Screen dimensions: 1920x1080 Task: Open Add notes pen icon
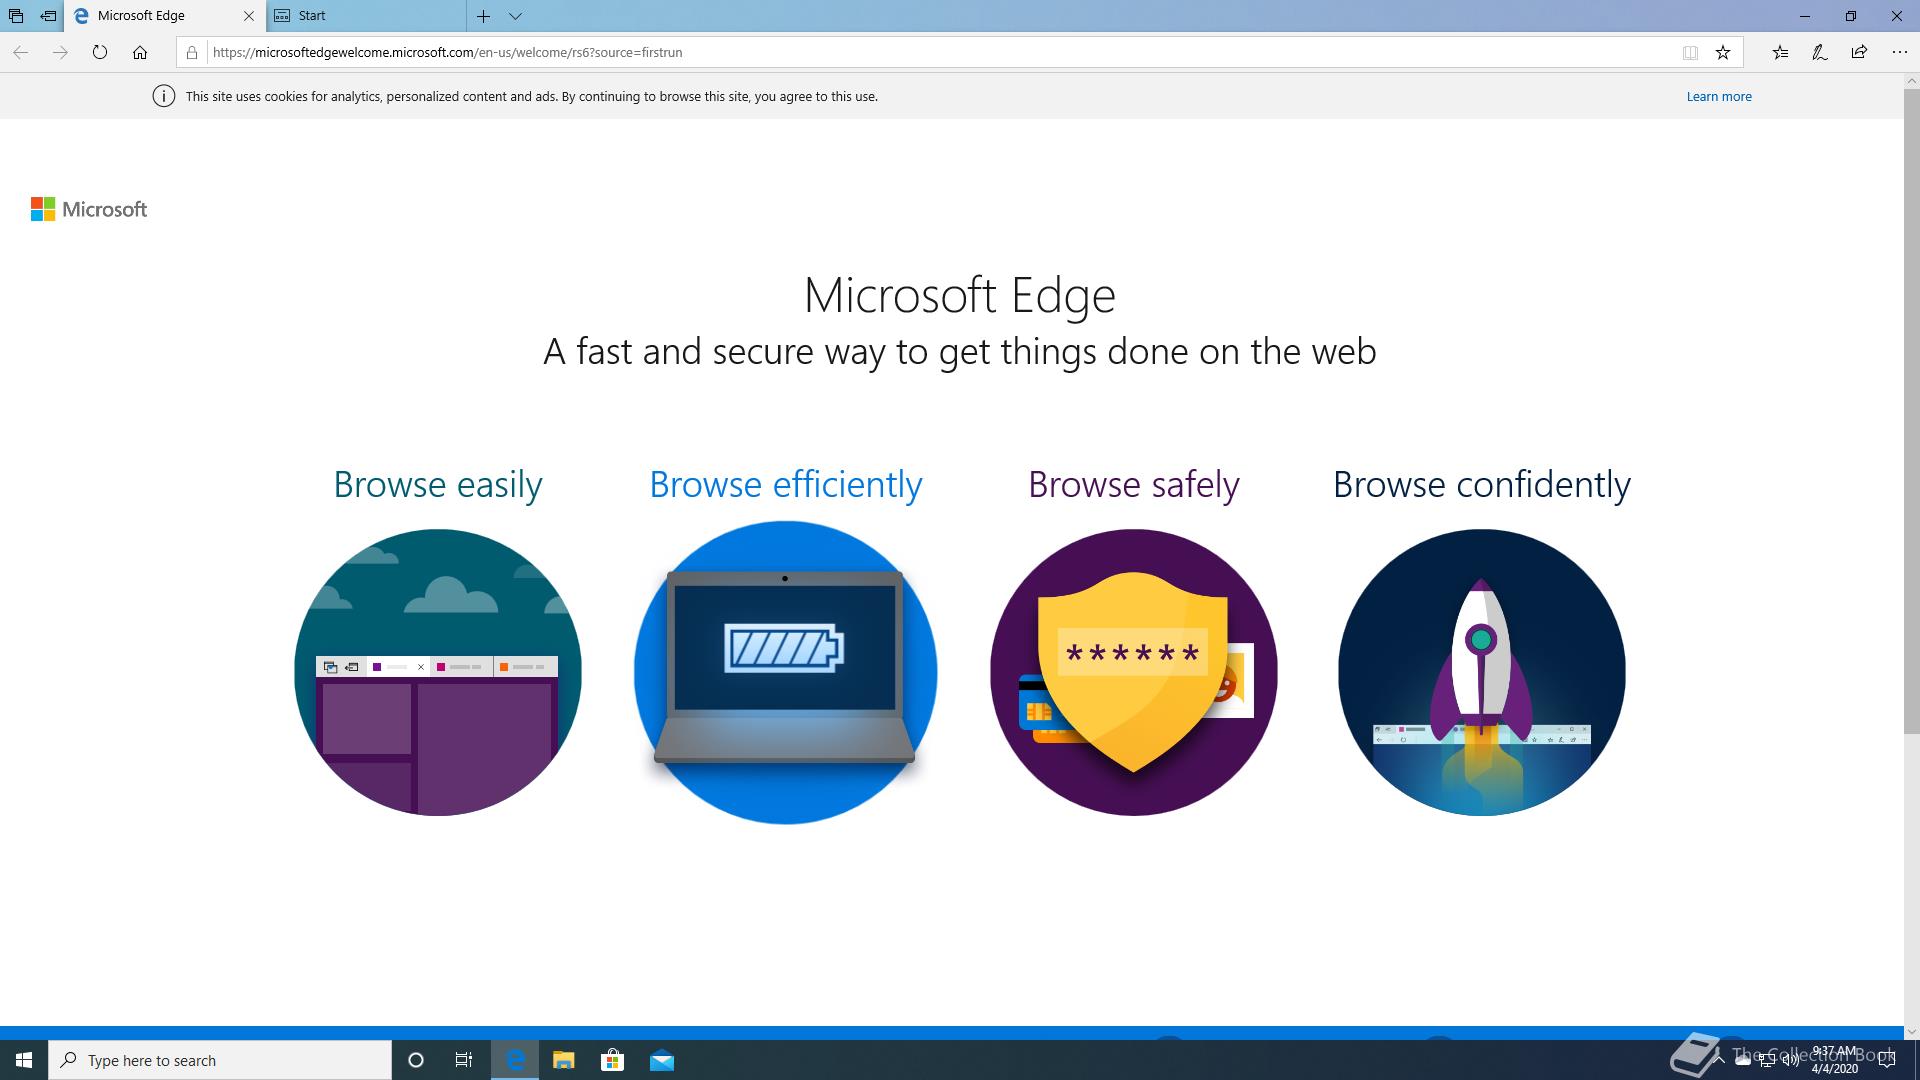(x=1820, y=52)
